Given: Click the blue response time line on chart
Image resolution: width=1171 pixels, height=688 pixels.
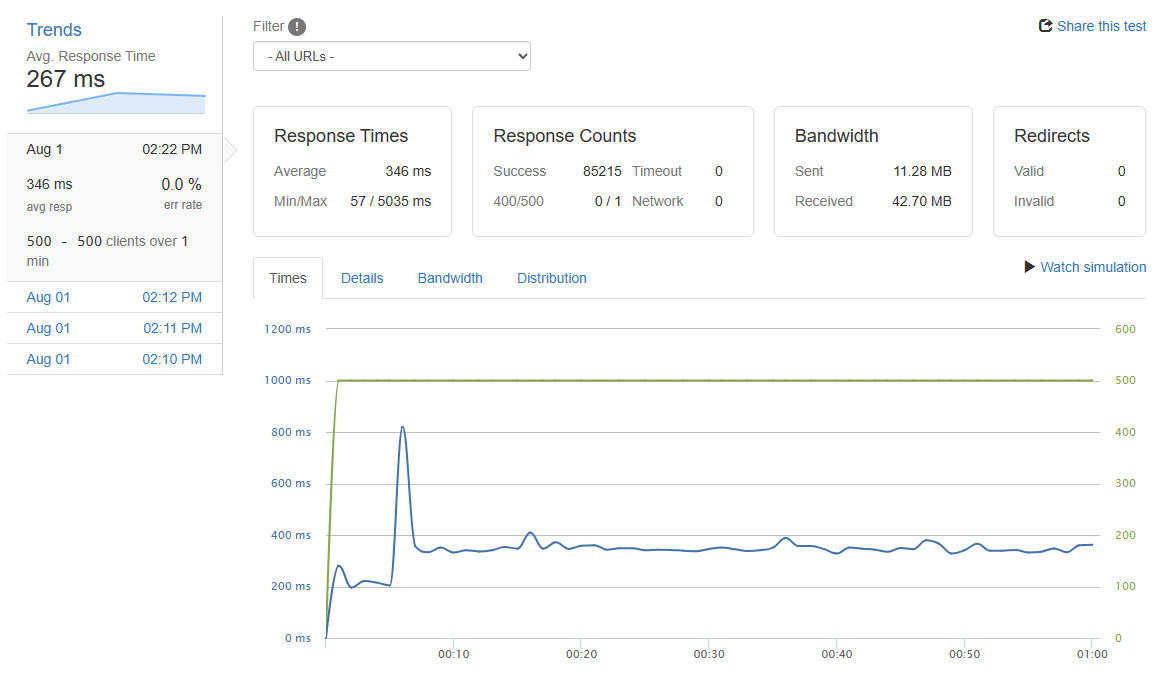Looking at the screenshot, I should (700, 550).
